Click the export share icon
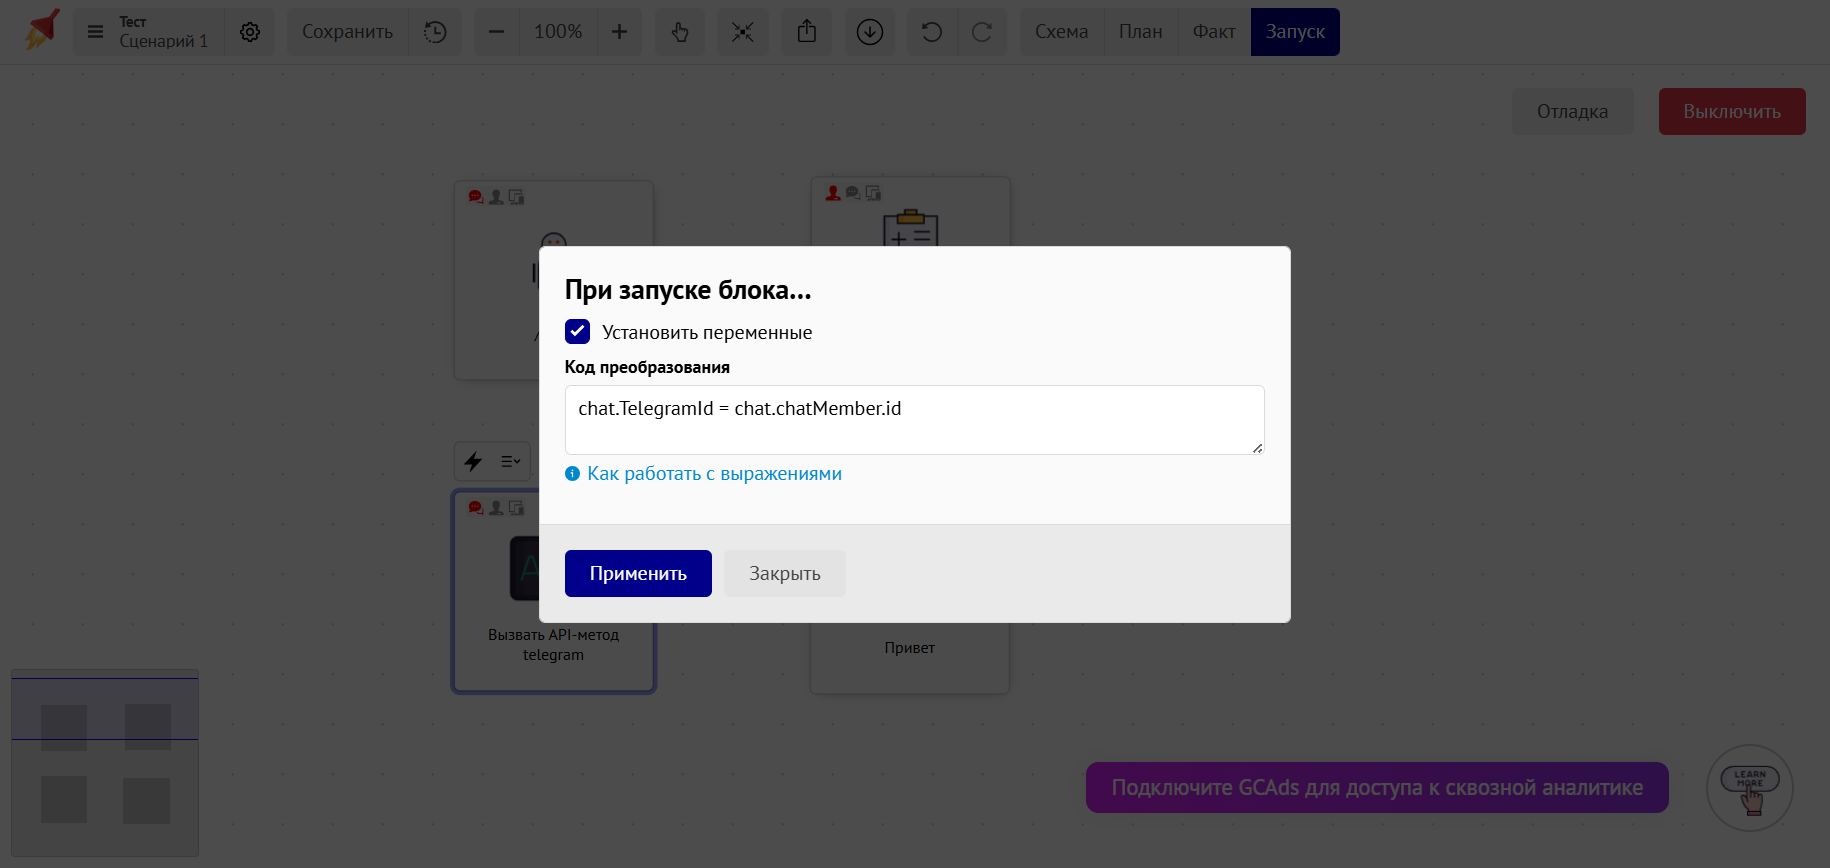The width and height of the screenshot is (1830, 868). coord(807,32)
